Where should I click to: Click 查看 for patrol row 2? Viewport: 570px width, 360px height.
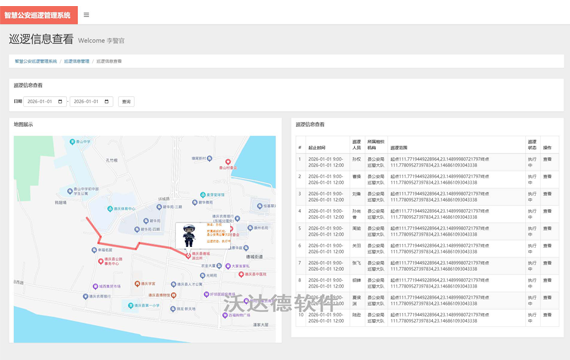547,177
